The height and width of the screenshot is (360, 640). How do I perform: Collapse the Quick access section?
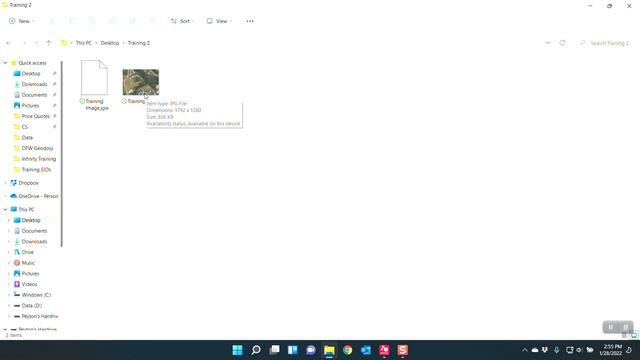tap(5, 63)
